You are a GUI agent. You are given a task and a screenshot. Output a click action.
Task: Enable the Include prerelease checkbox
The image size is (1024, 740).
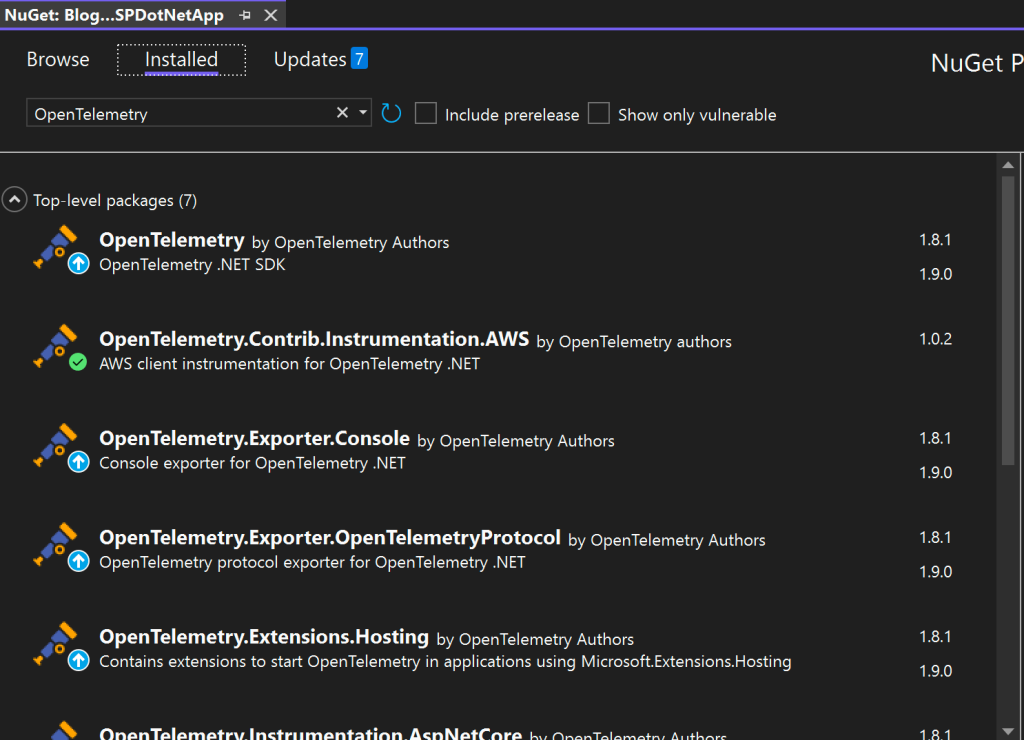425,113
